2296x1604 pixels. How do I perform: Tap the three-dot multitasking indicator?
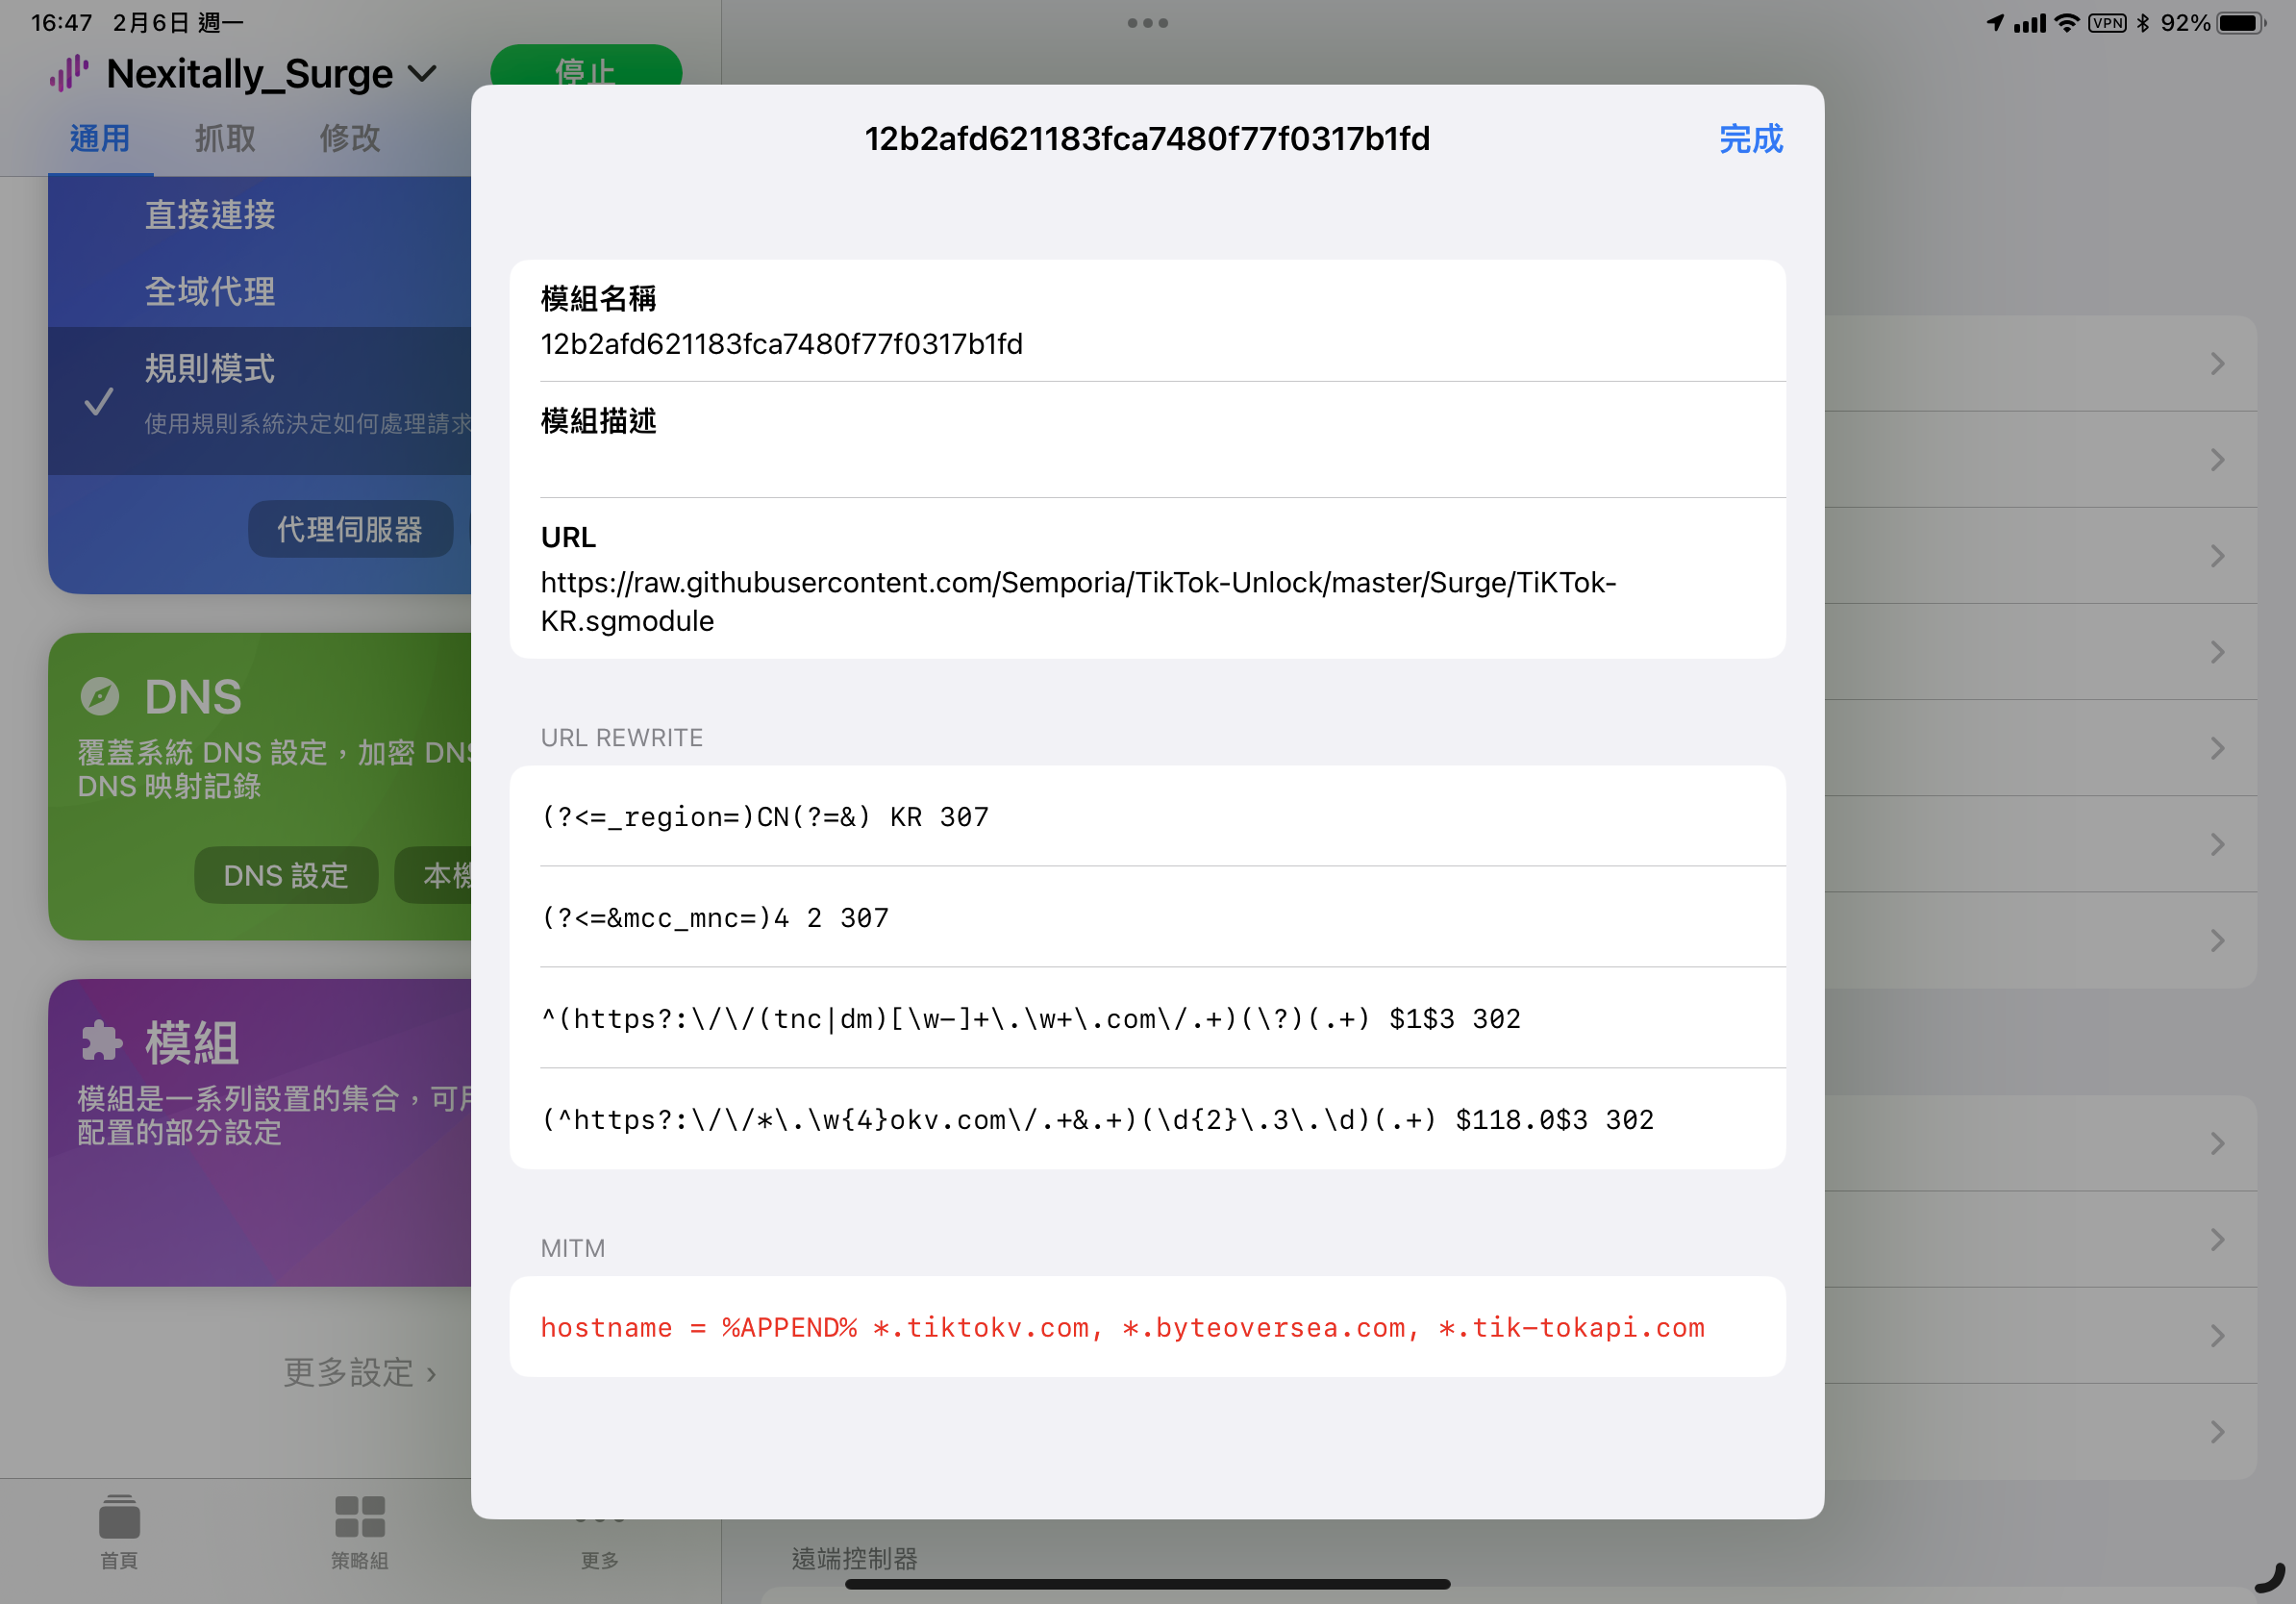tap(1148, 23)
